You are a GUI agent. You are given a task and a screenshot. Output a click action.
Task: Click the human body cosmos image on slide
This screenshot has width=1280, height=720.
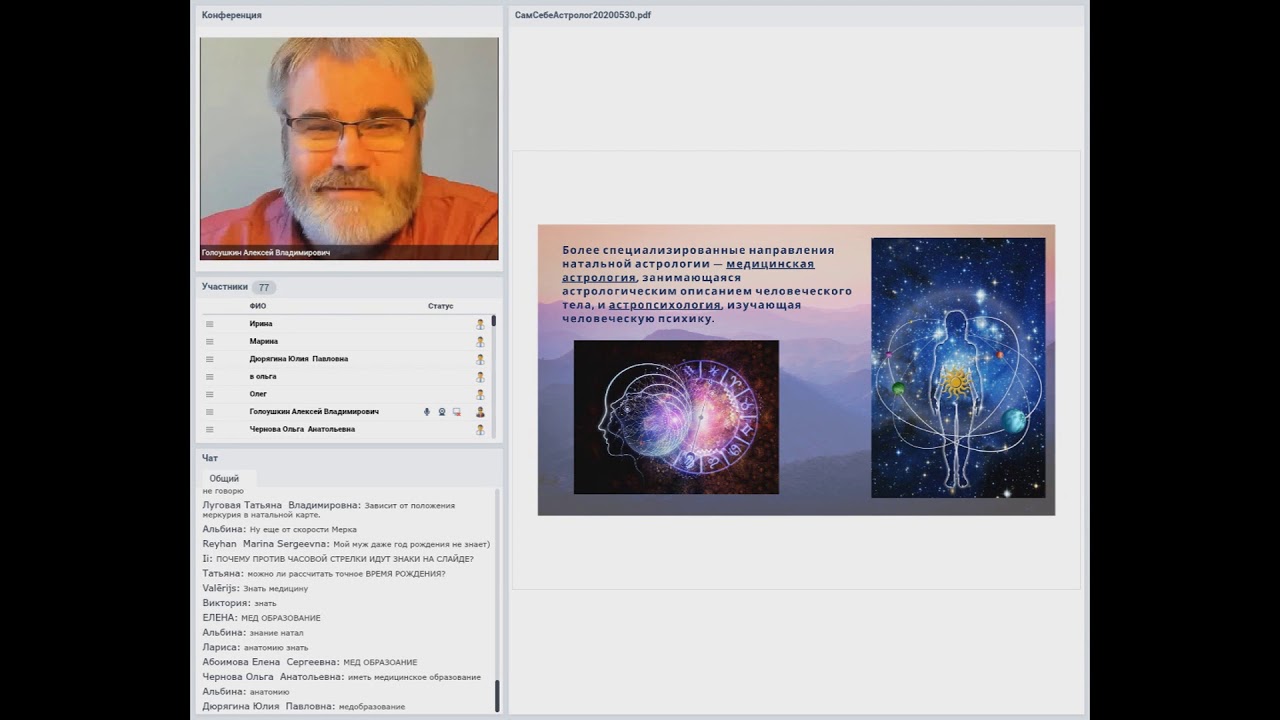tap(958, 367)
